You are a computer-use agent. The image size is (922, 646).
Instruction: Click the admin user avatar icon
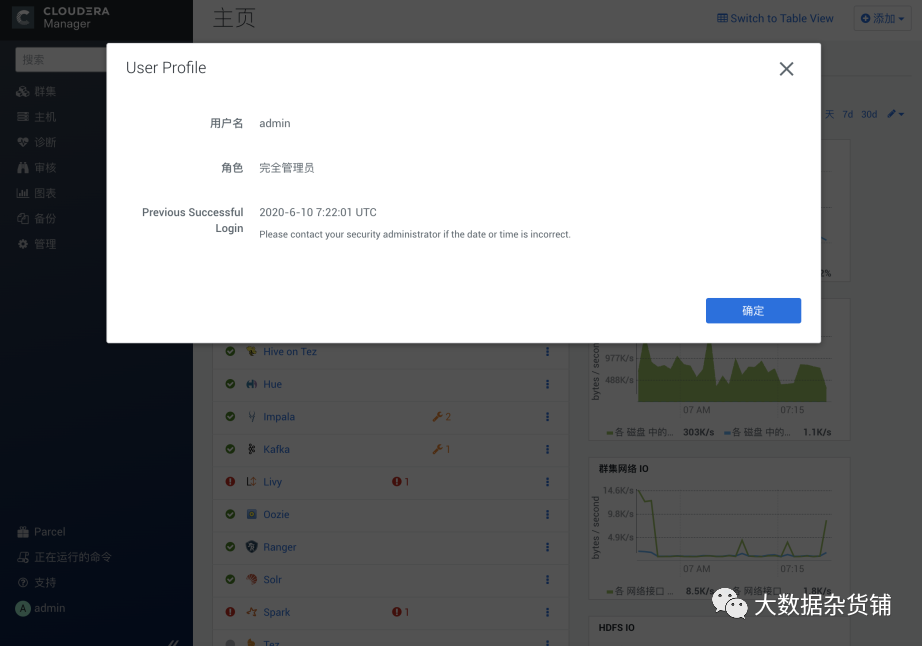click(22, 608)
